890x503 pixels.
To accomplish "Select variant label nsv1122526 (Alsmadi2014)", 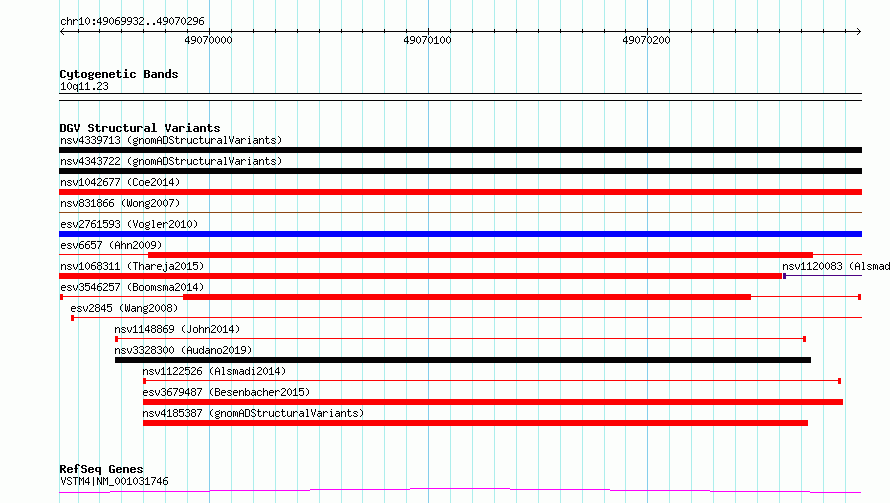I will [x=214, y=371].
